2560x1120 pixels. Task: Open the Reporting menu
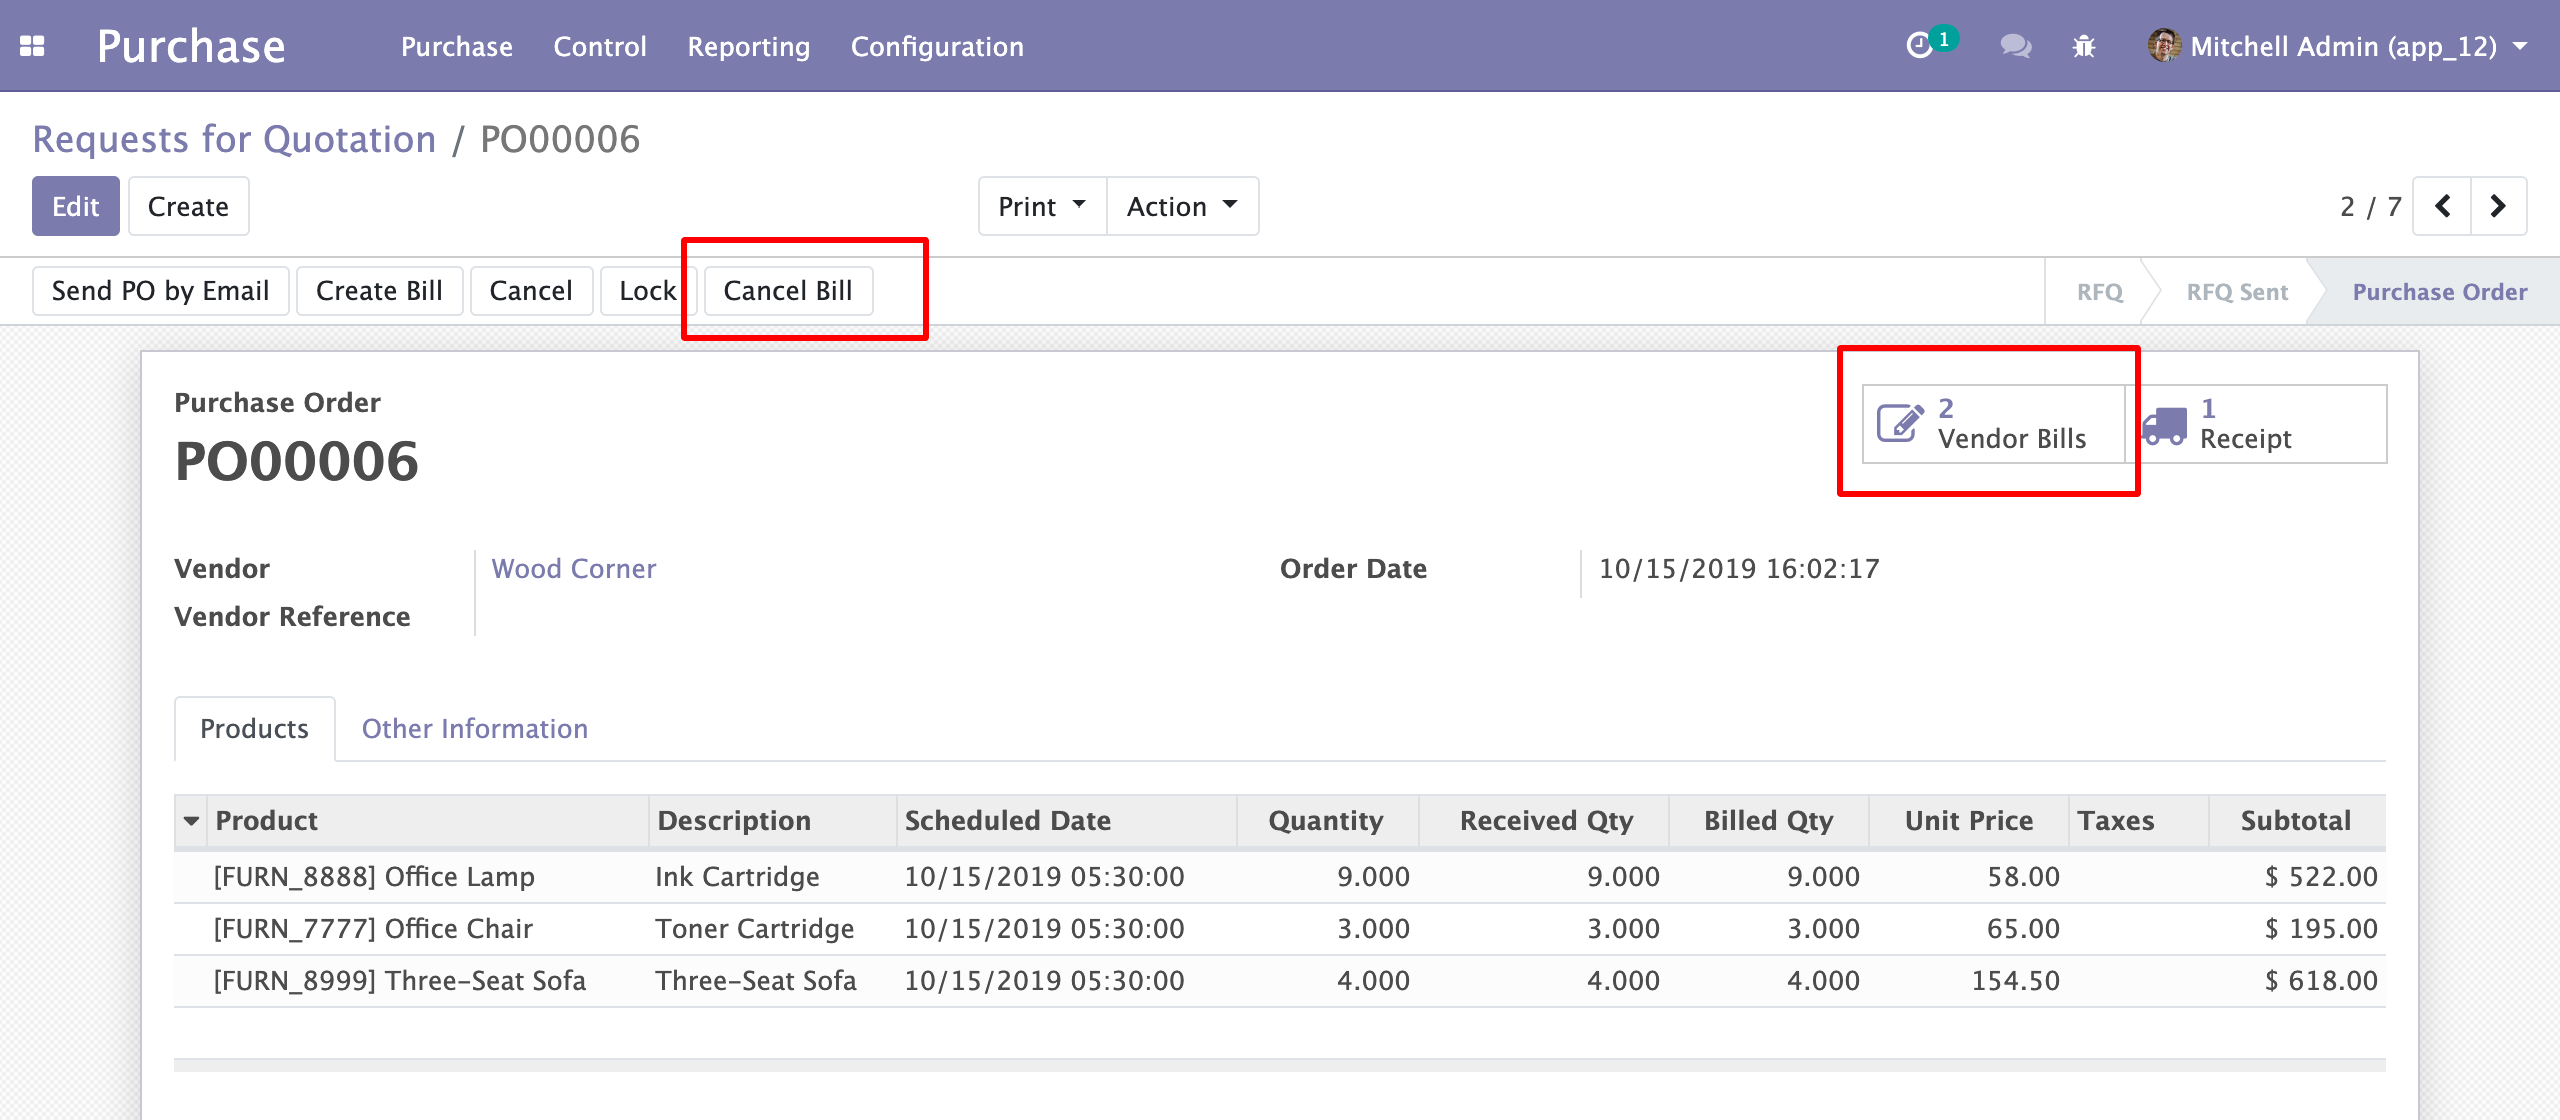point(748,46)
